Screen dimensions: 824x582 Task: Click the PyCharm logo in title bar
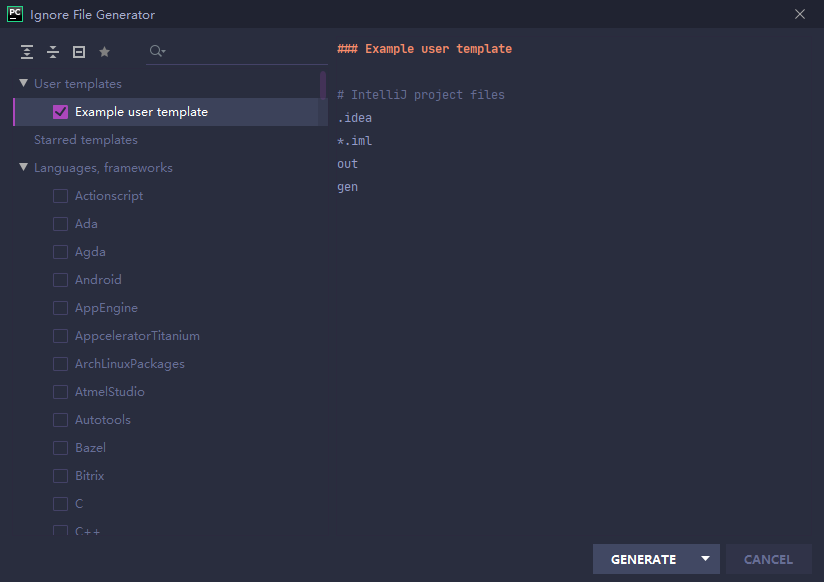[15, 14]
